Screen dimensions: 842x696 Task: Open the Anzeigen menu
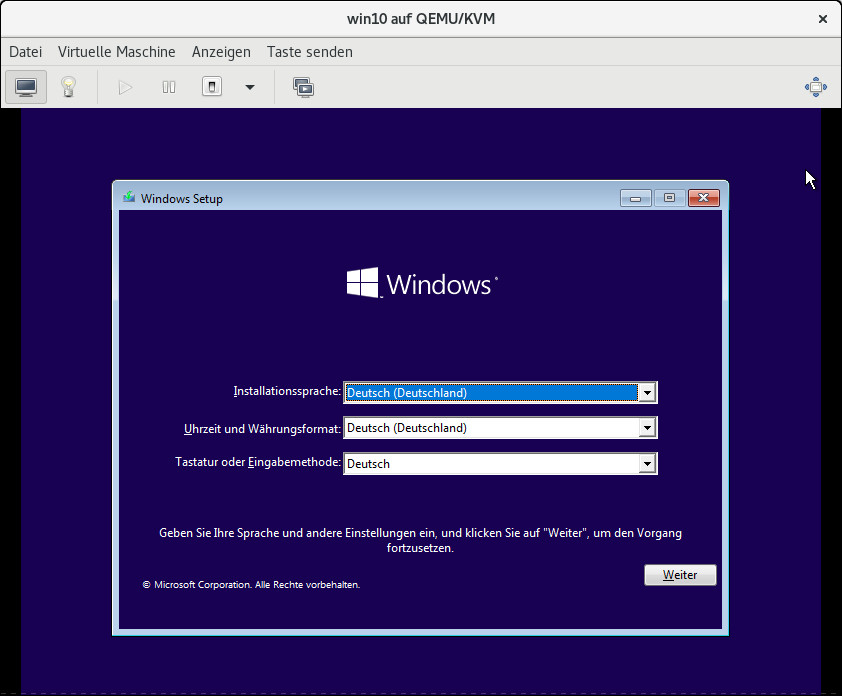(x=221, y=52)
